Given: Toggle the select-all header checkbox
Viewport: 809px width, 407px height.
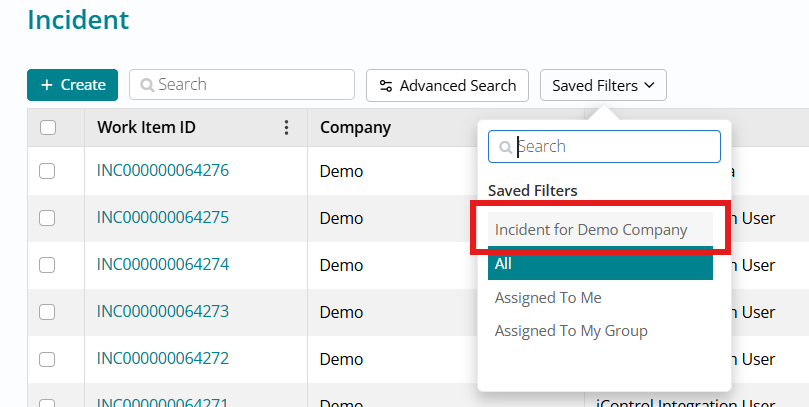Looking at the screenshot, I should [47, 128].
